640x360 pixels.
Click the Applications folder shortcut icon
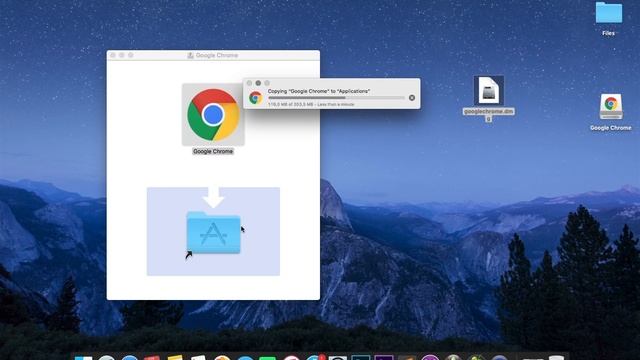click(213, 233)
